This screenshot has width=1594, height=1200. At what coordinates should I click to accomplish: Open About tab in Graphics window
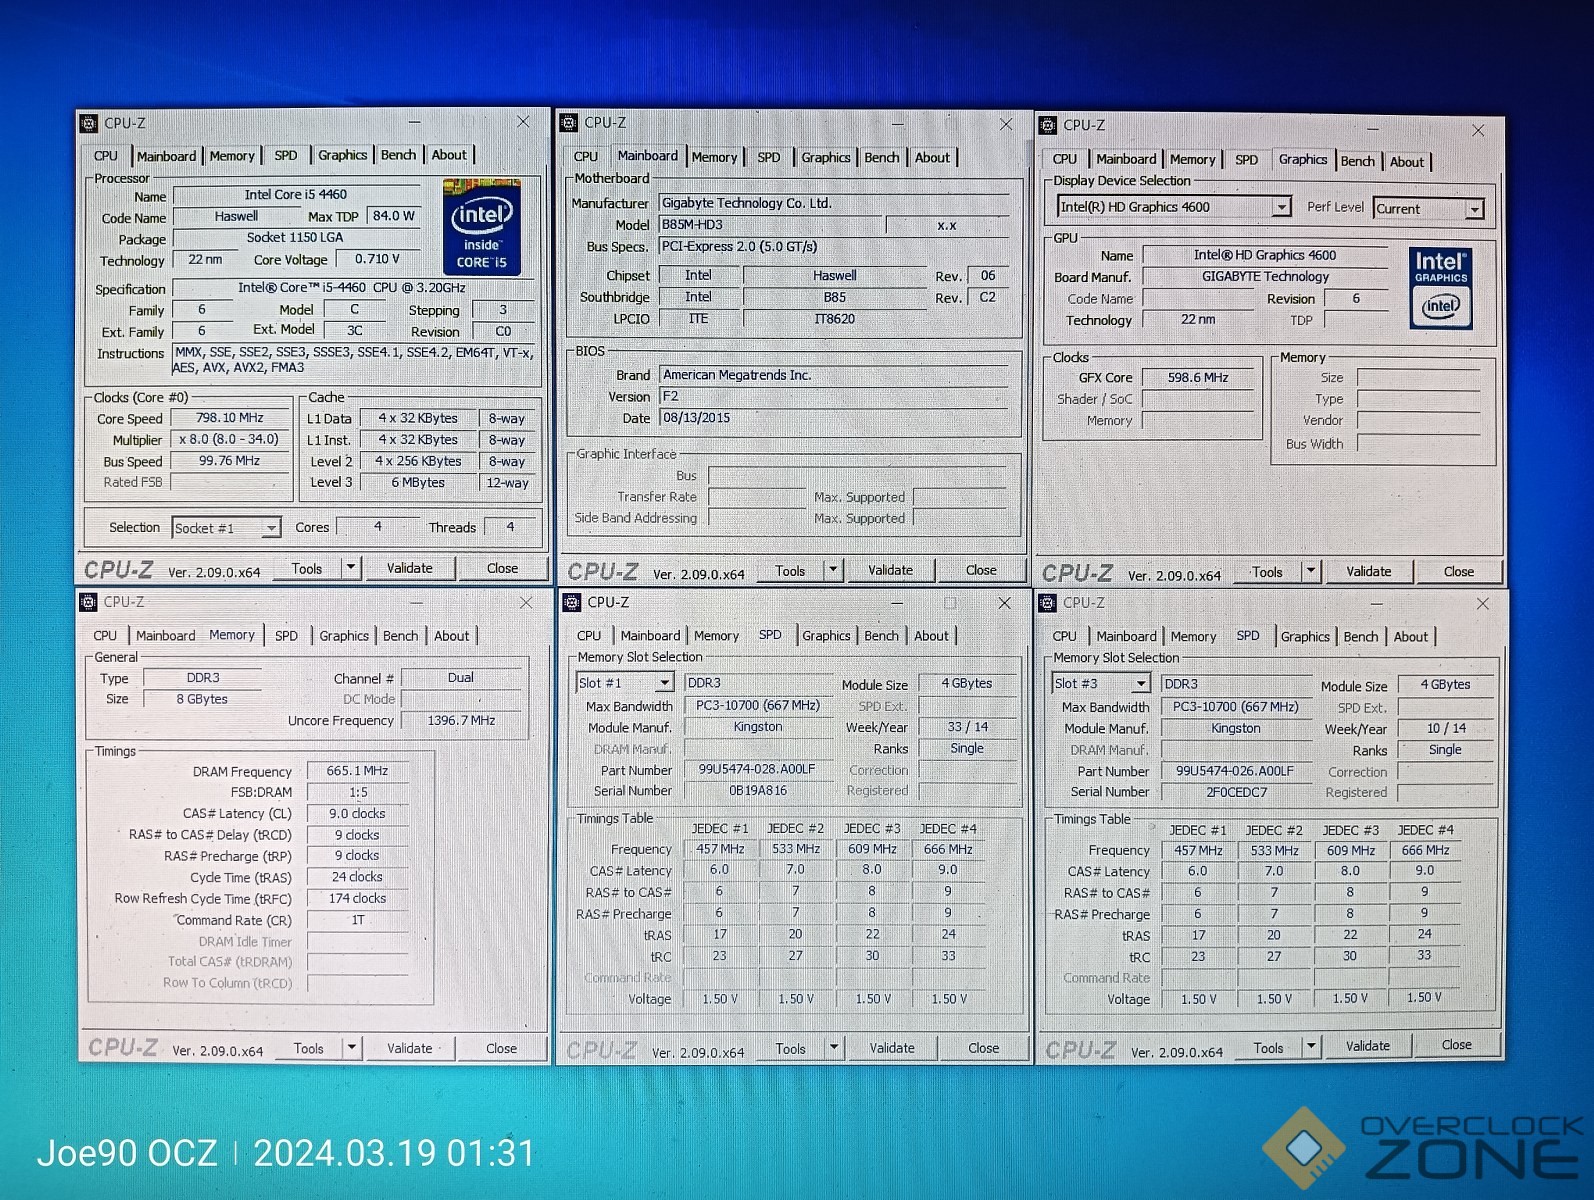1406,162
